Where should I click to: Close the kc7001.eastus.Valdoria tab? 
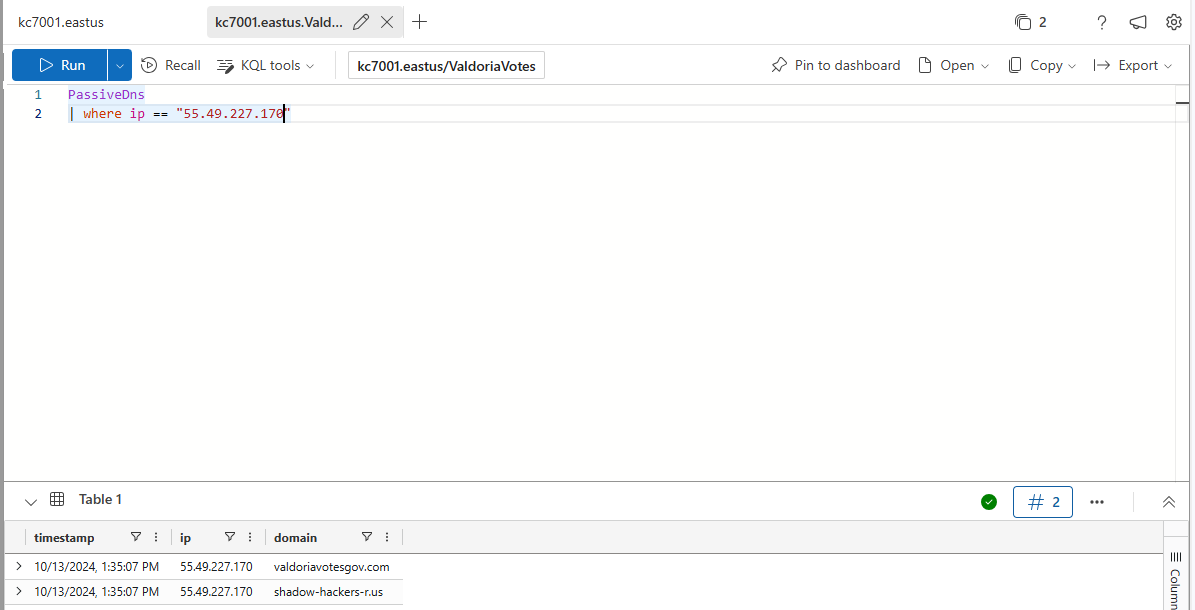click(x=387, y=22)
